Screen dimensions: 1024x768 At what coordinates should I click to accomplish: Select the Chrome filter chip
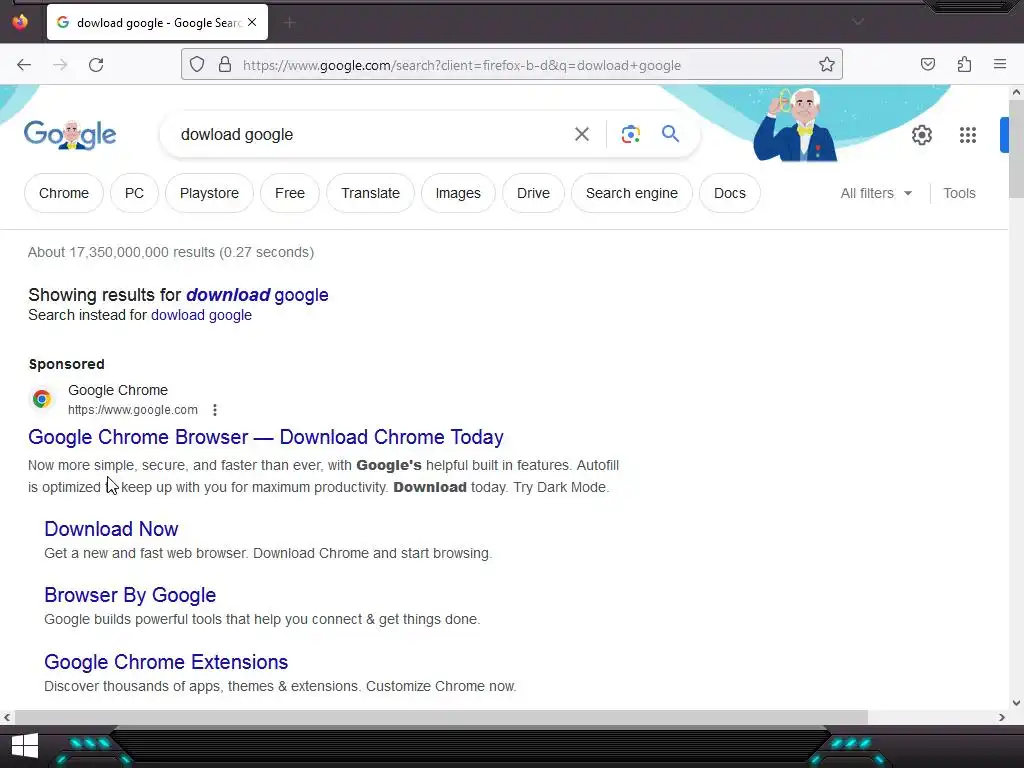(x=63, y=193)
